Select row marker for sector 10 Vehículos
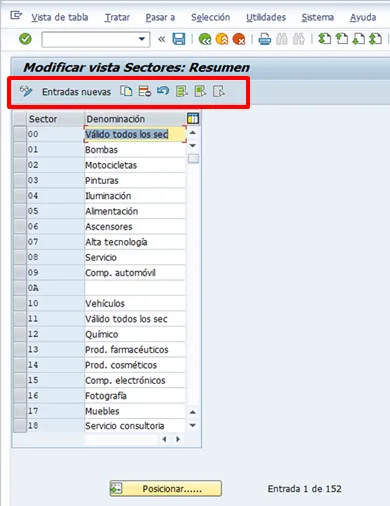Viewport: 390px width, 506px height. point(20,303)
